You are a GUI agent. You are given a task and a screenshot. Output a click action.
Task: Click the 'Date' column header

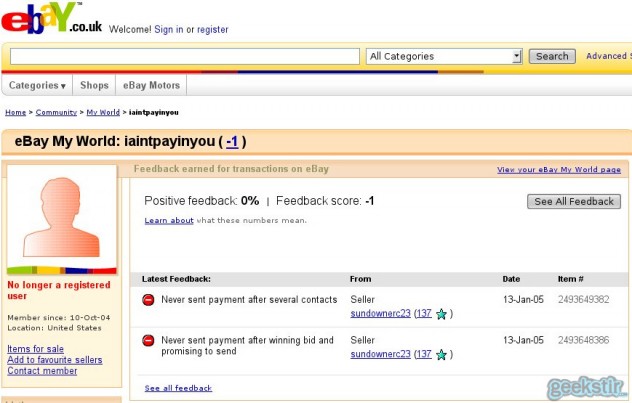tap(511, 279)
